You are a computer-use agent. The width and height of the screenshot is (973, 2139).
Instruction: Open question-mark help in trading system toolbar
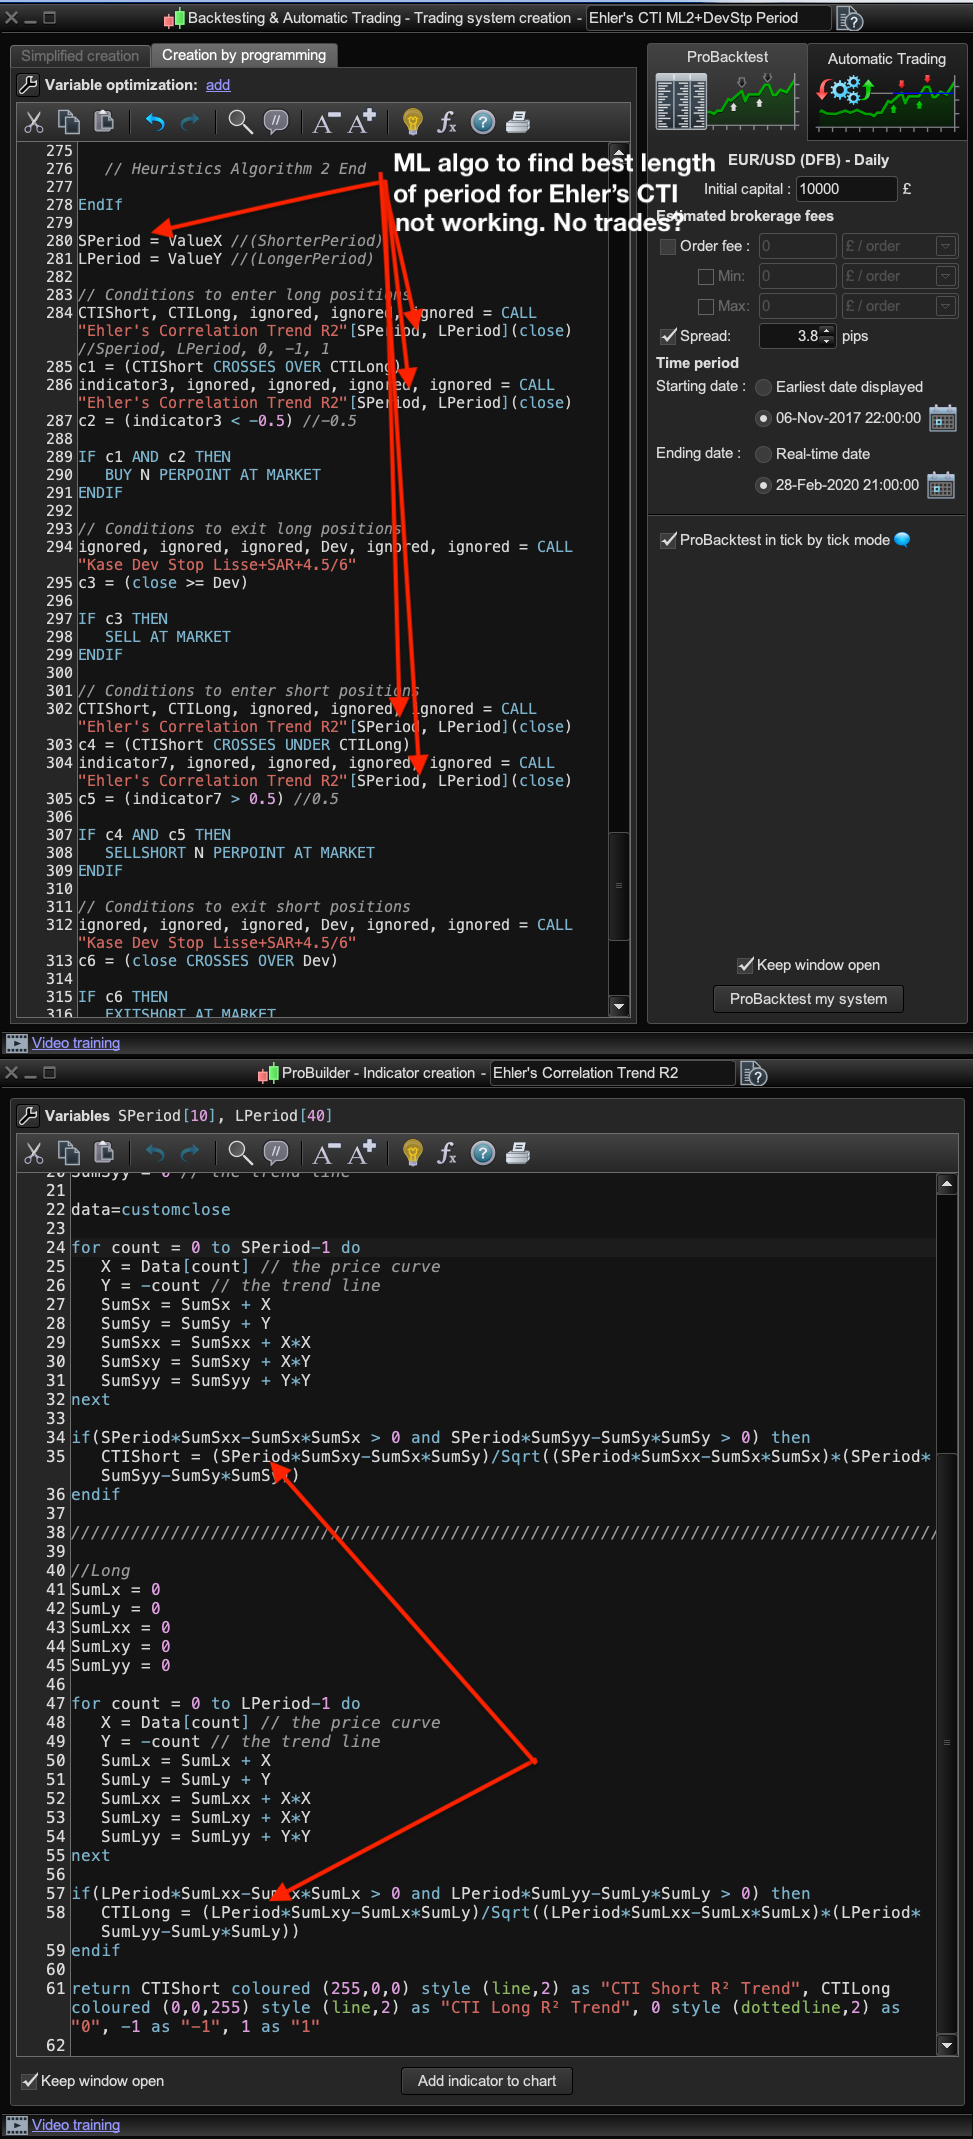pos(483,122)
